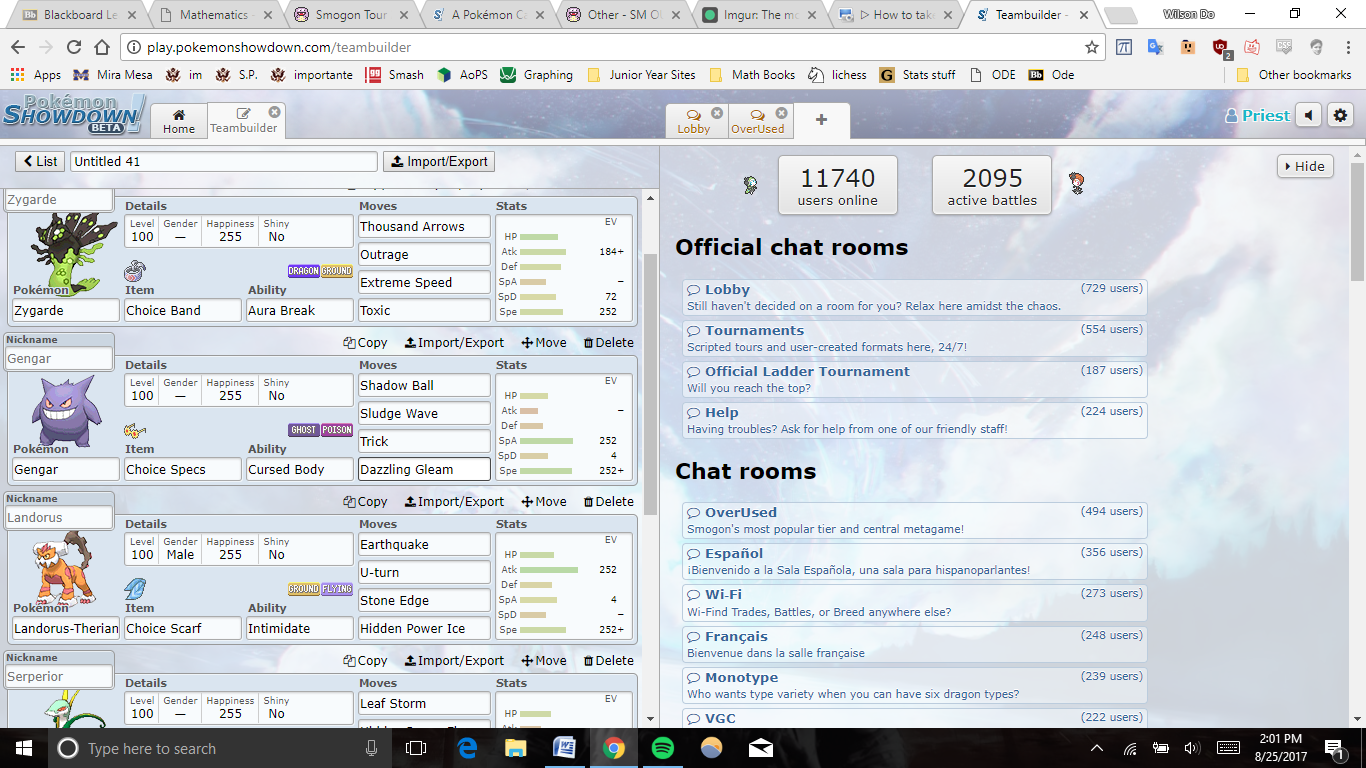Switch to the Home tab
This screenshot has width=1366, height=768.
pos(179,121)
